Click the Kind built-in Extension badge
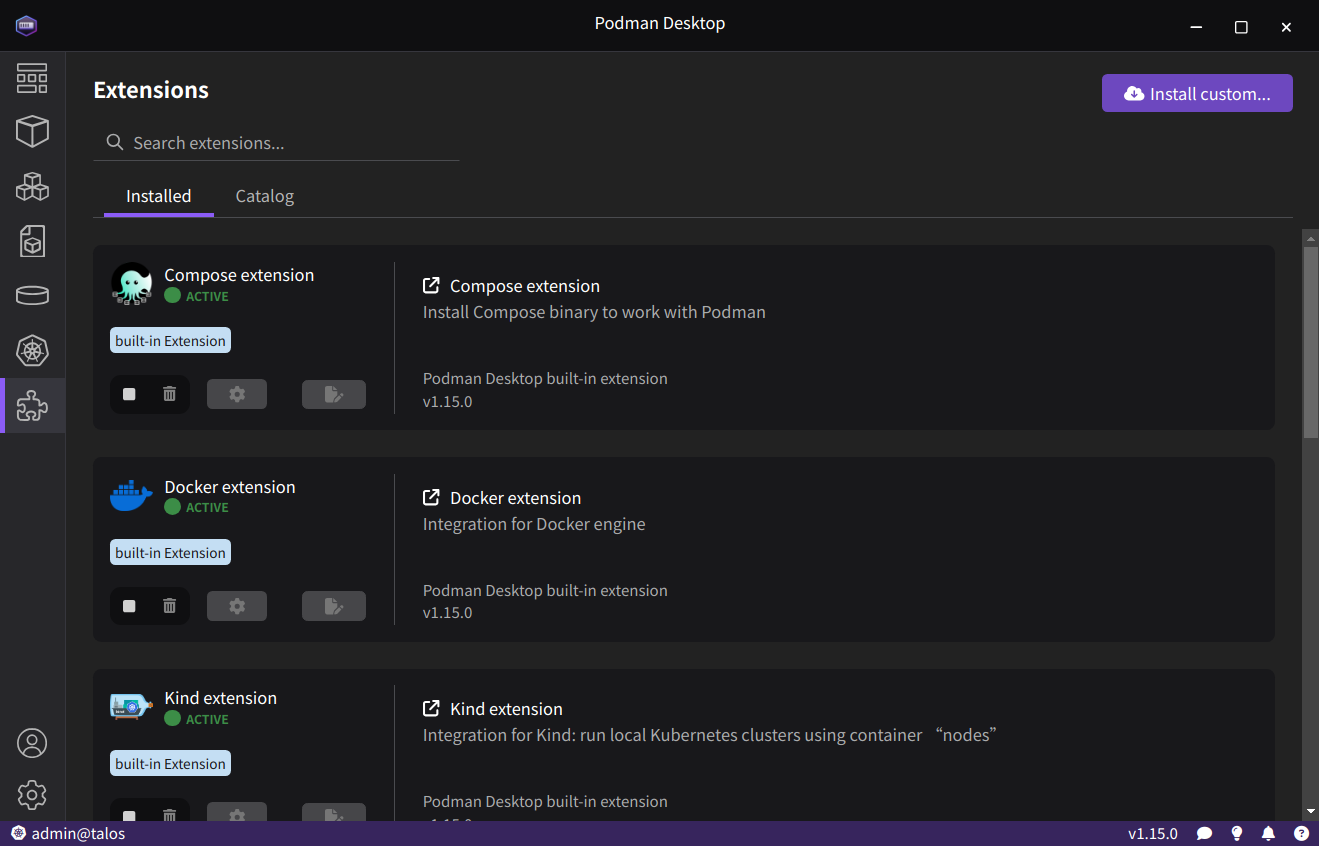The width and height of the screenshot is (1319, 846). pyautogui.click(x=171, y=764)
